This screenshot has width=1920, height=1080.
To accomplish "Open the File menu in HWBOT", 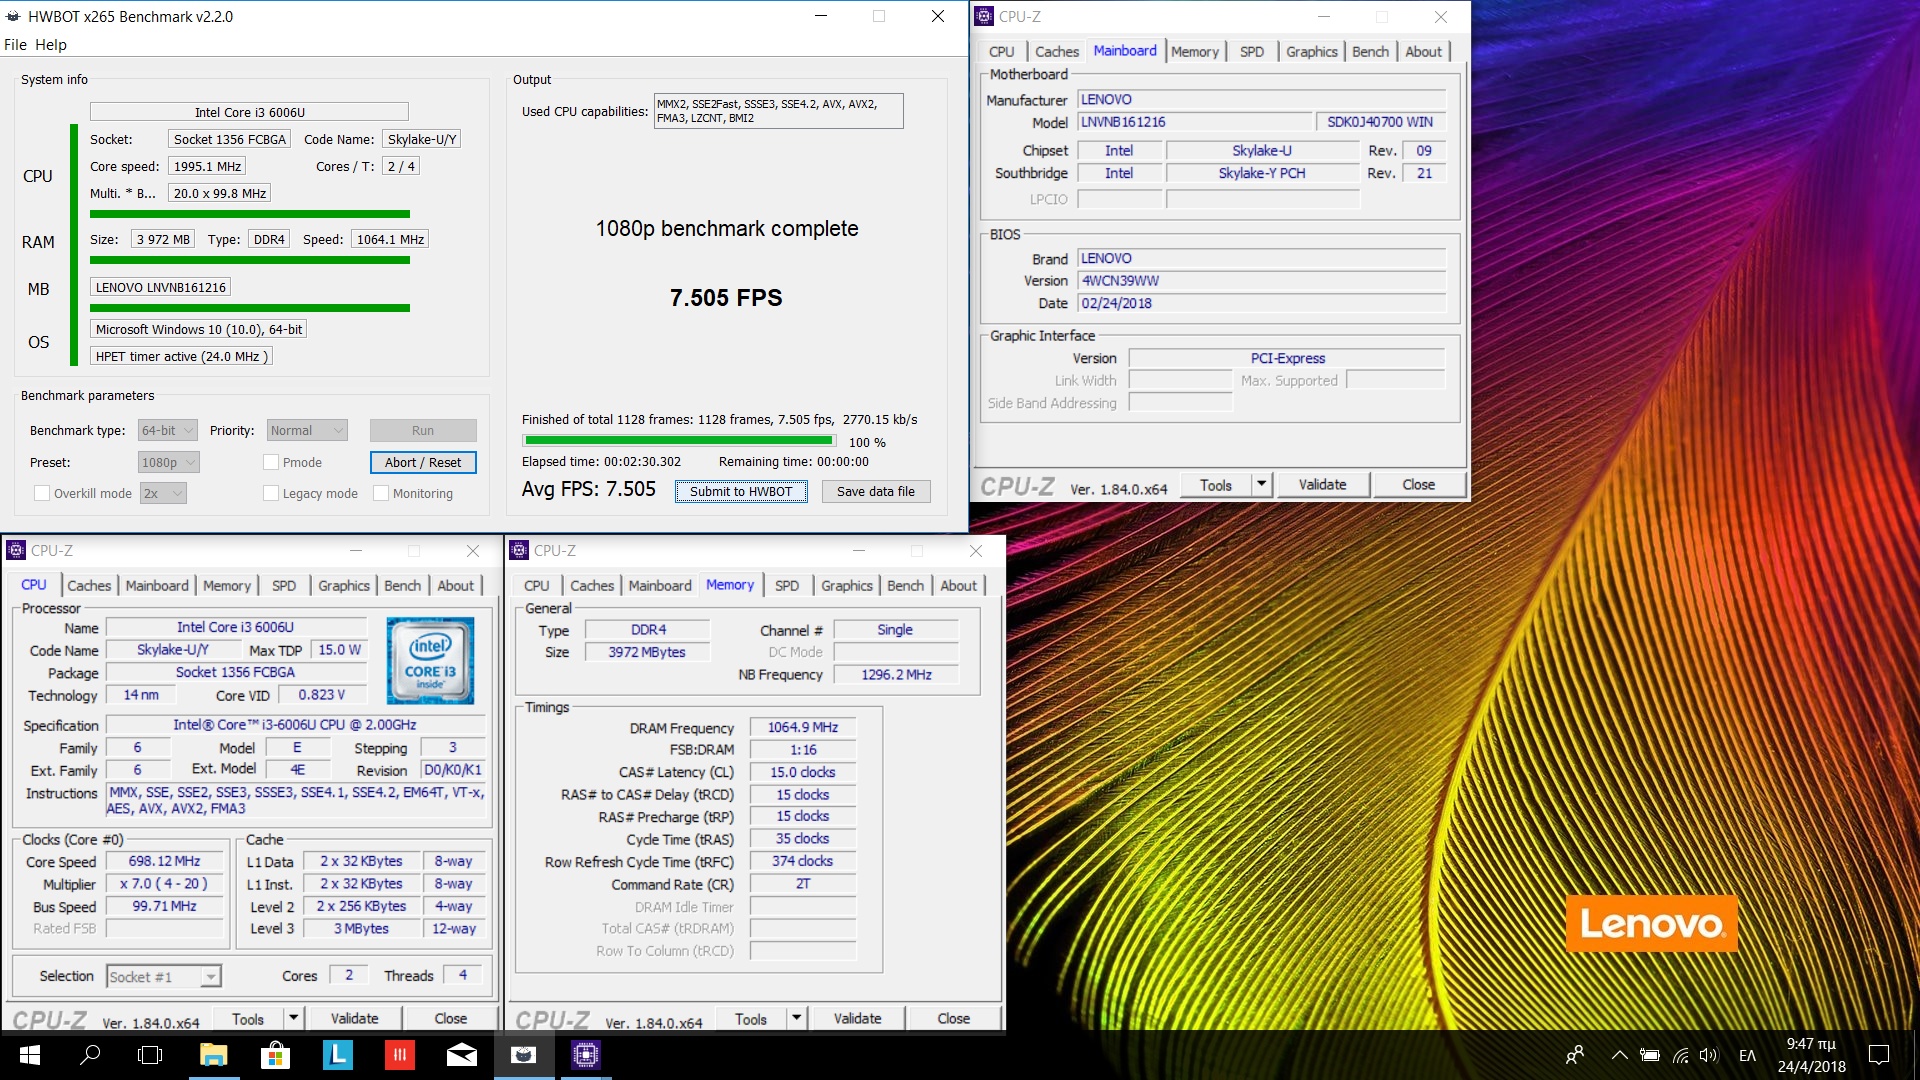I will point(15,44).
